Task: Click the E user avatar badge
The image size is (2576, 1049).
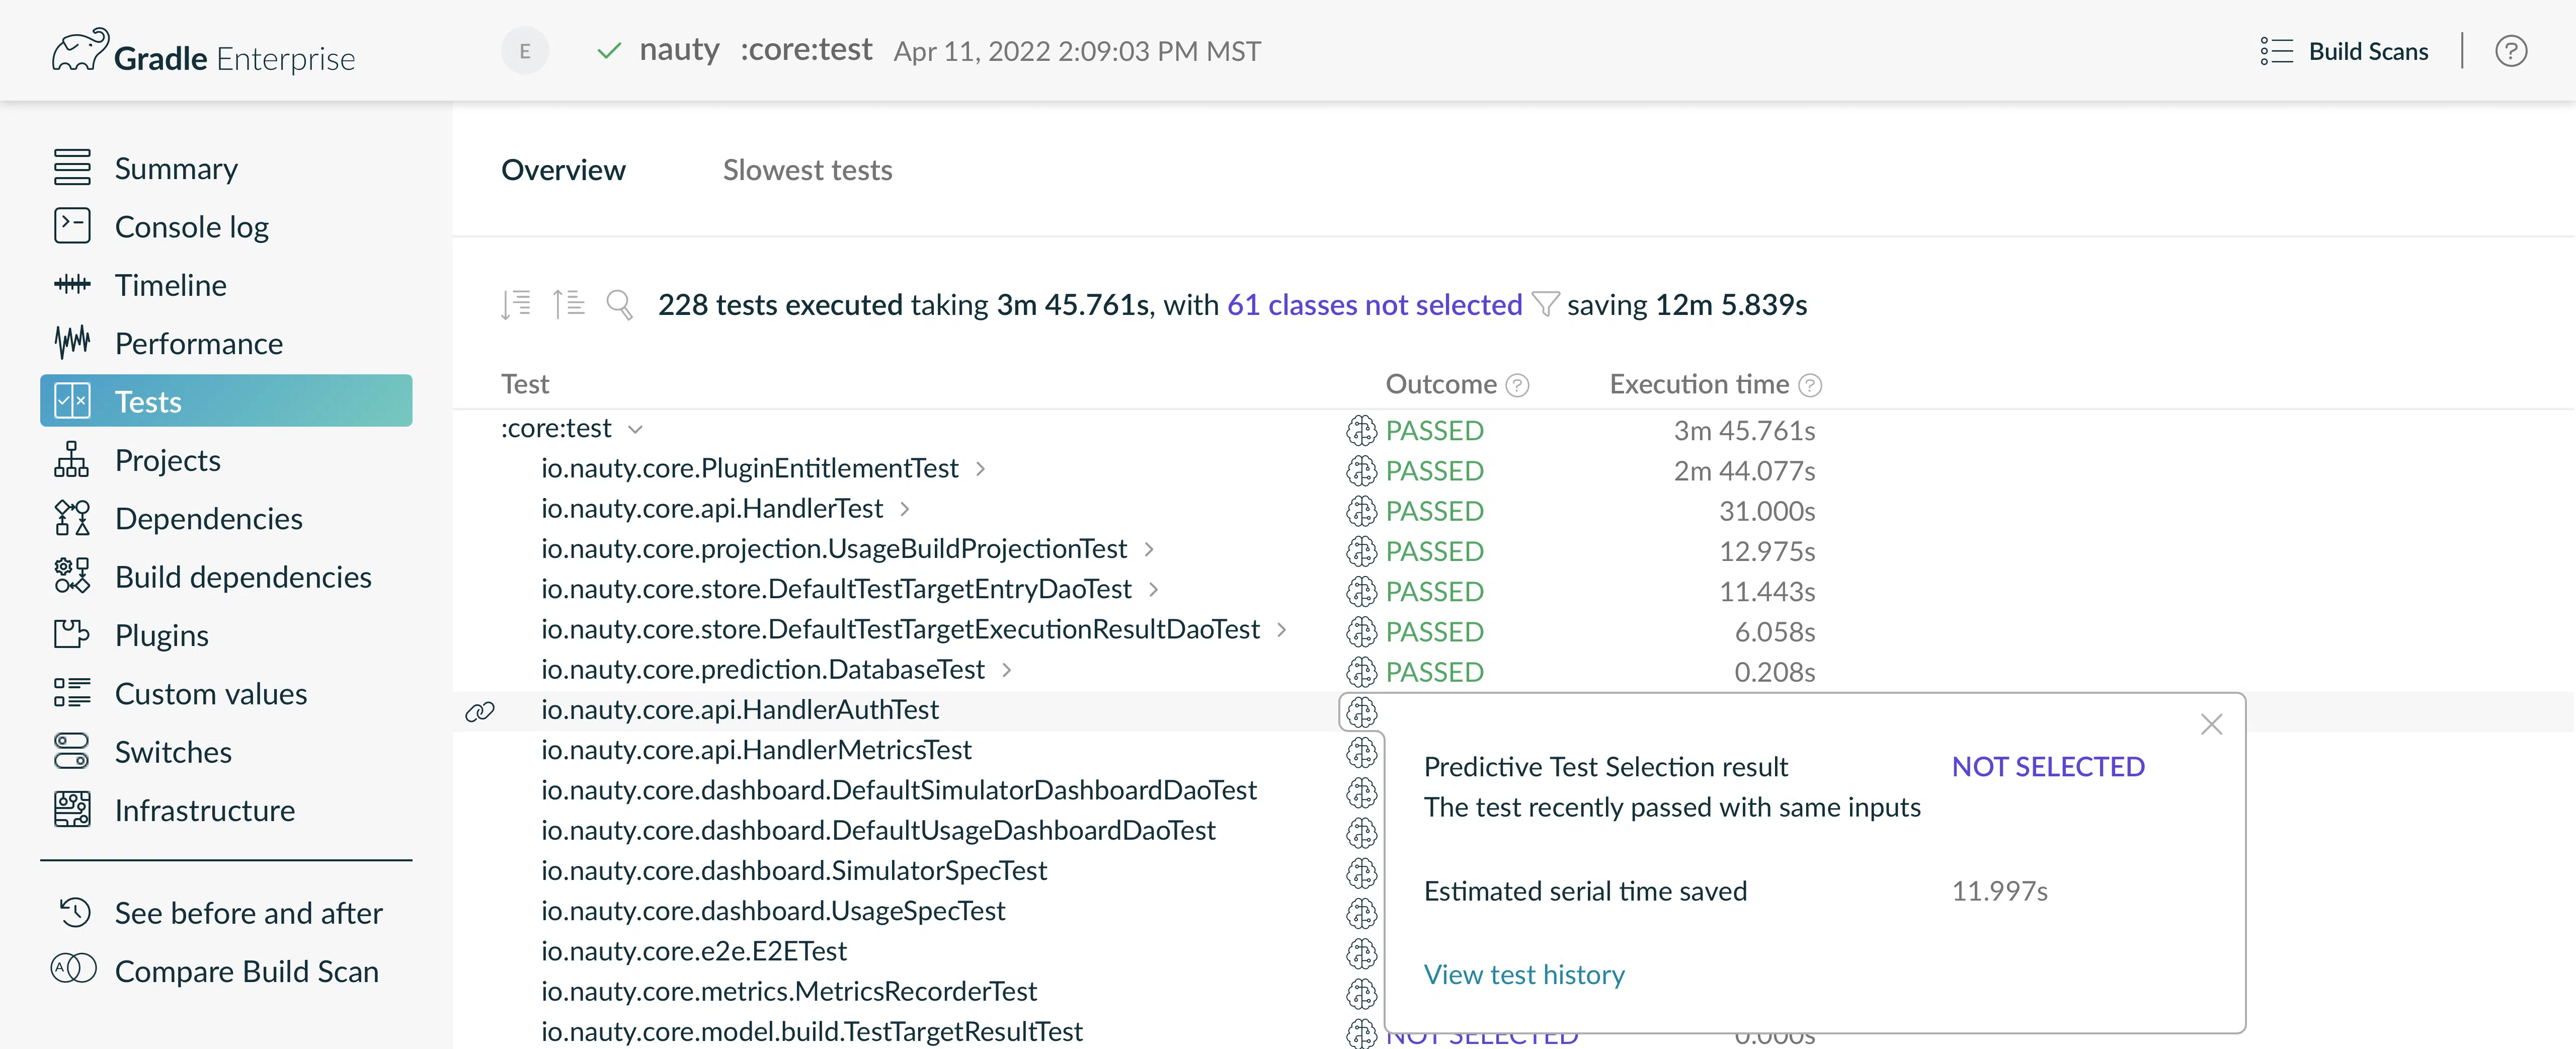Action: (525, 51)
